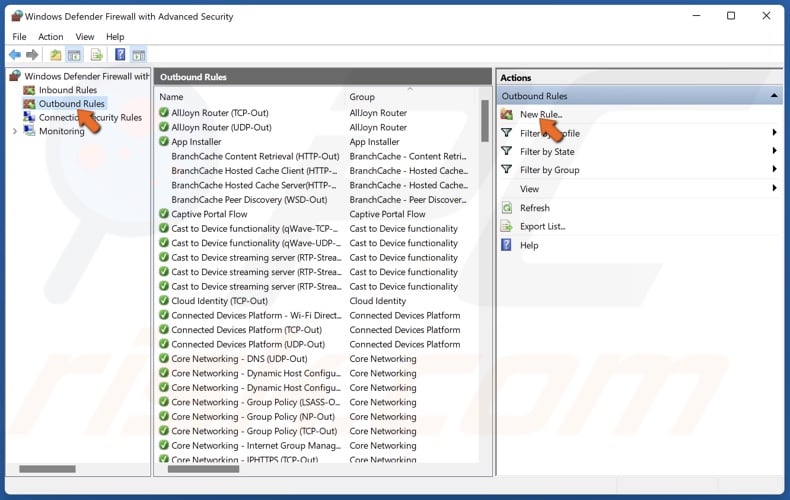The width and height of the screenshot is (790, 500).
Task: Collapse the Outbound Rules actions section arrow
Action: pyautogui.click(x=774, y=96)
